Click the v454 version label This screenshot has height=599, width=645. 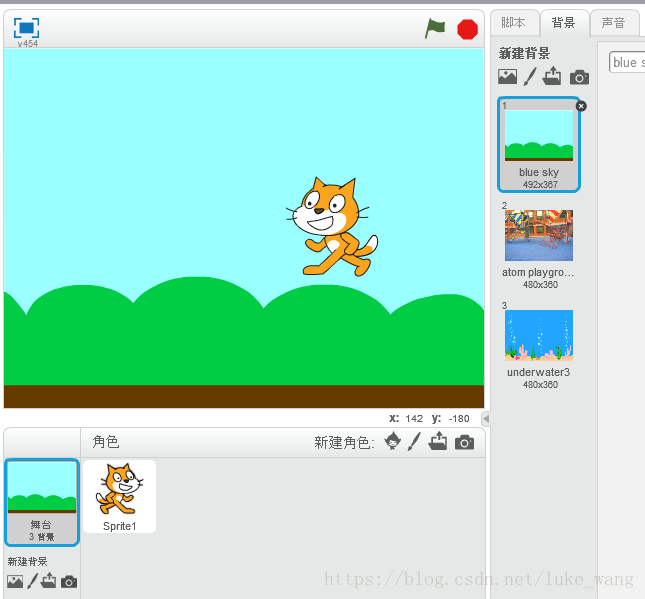(28, 44)
